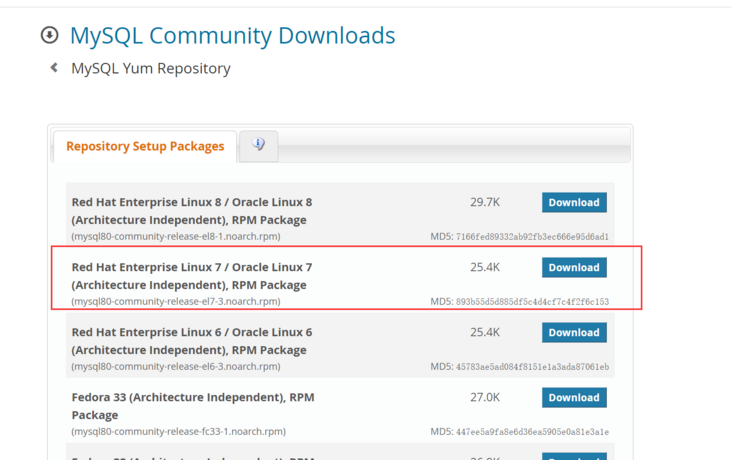Download the Red Hat Enterprise Linux 6 package

click(x=573, y=332)
